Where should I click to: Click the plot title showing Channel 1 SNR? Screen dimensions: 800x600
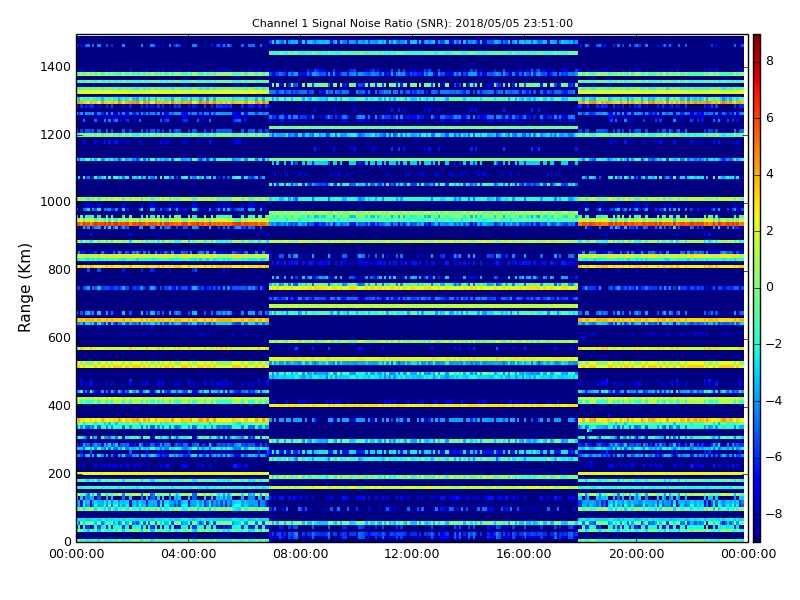tap(412, 23)
